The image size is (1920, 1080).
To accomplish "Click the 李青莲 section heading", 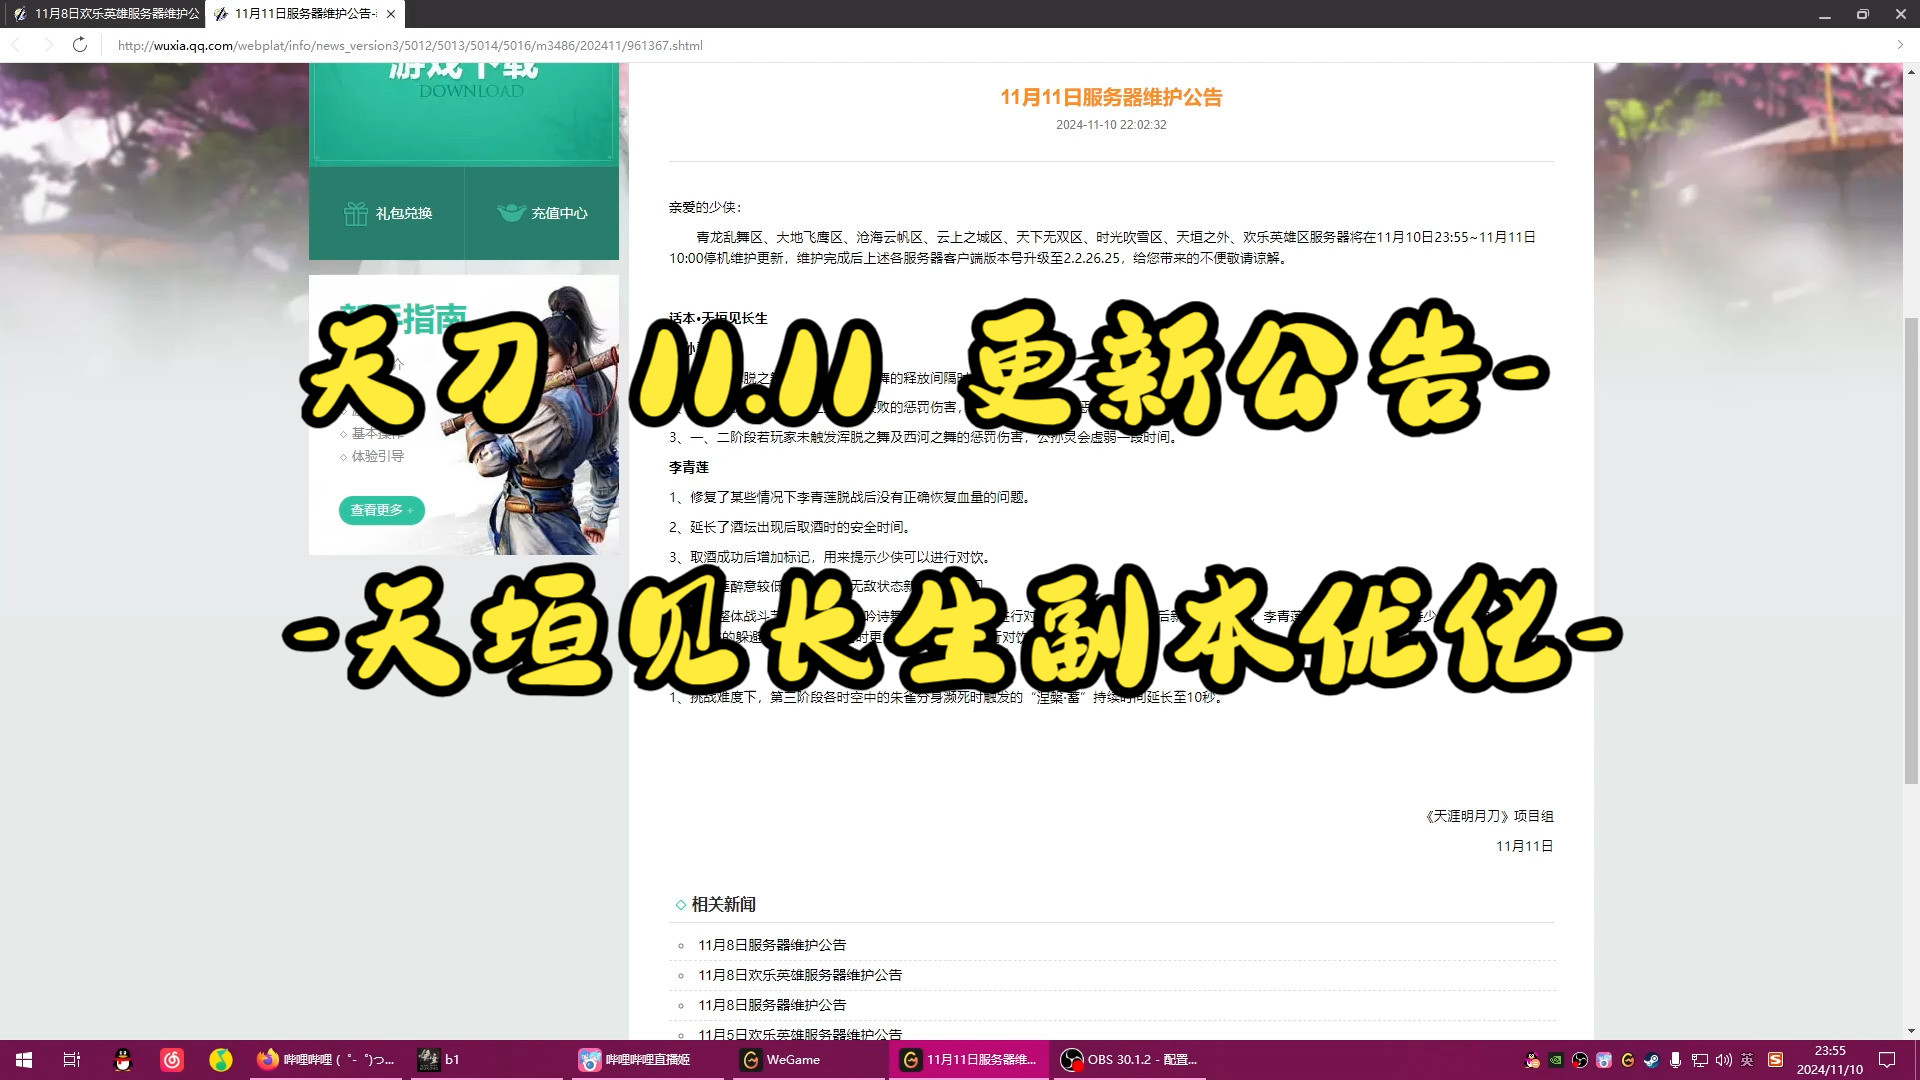I will [689, 467].
